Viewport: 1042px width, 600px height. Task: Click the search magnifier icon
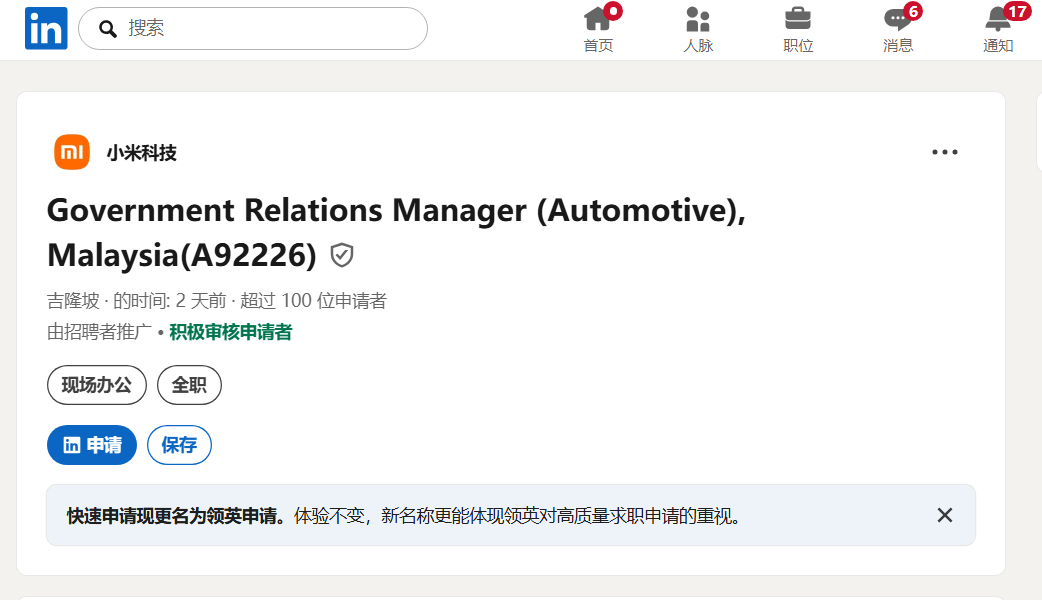pos(108,29)
